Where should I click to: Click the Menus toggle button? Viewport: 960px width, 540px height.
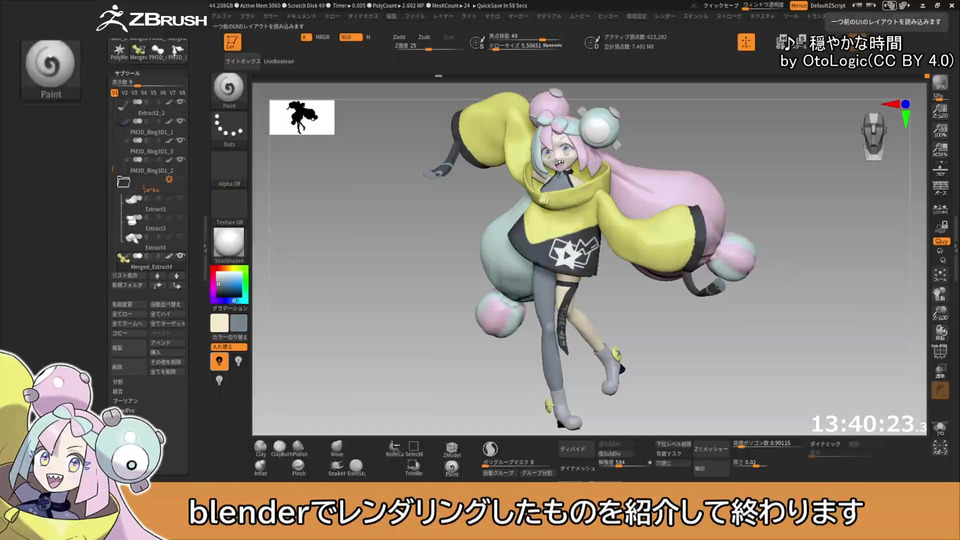pyautogui.click(x=798, y=6)
